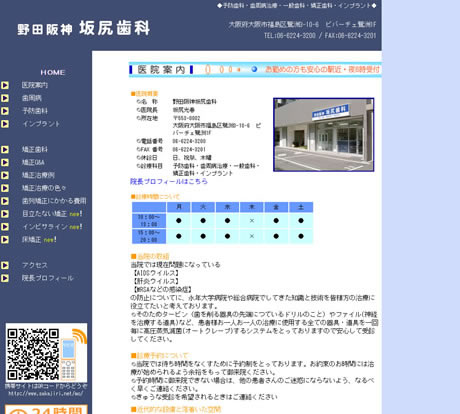Click the arrow icon beside 院長プロフィール in sidebar
The width and height of the screenshot is (460, 414).
point(5,278)
